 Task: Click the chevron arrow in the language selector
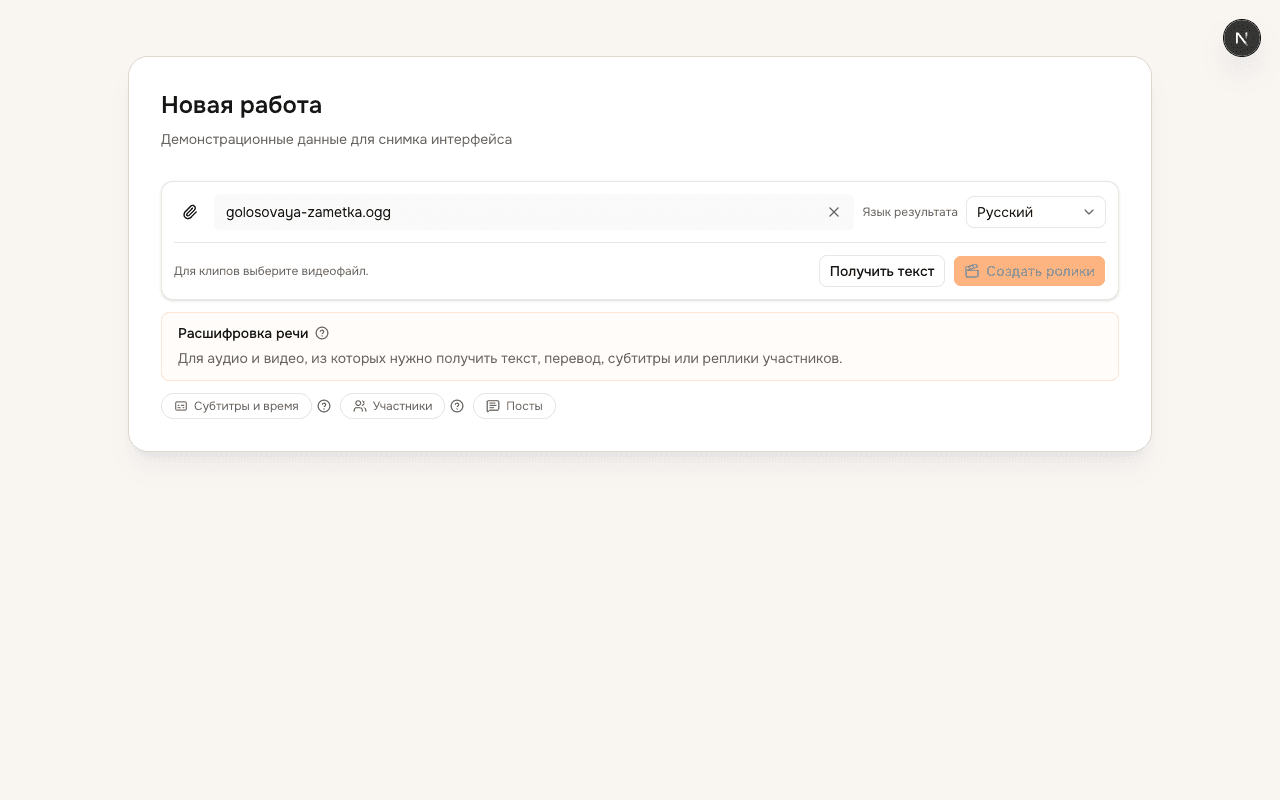[1089, 212]
